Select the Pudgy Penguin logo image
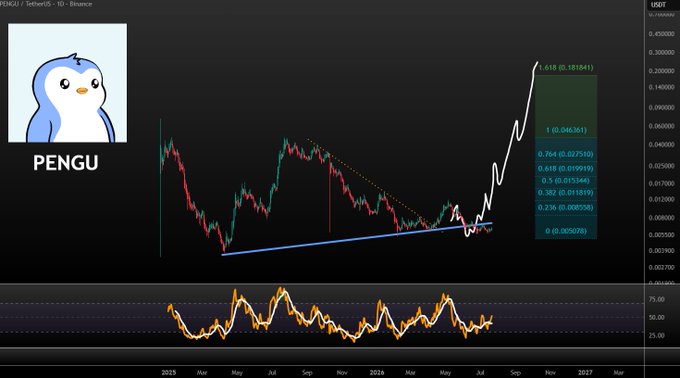Image resolution: width=680 pixels, height=378 pixels. tap(67, 83)
